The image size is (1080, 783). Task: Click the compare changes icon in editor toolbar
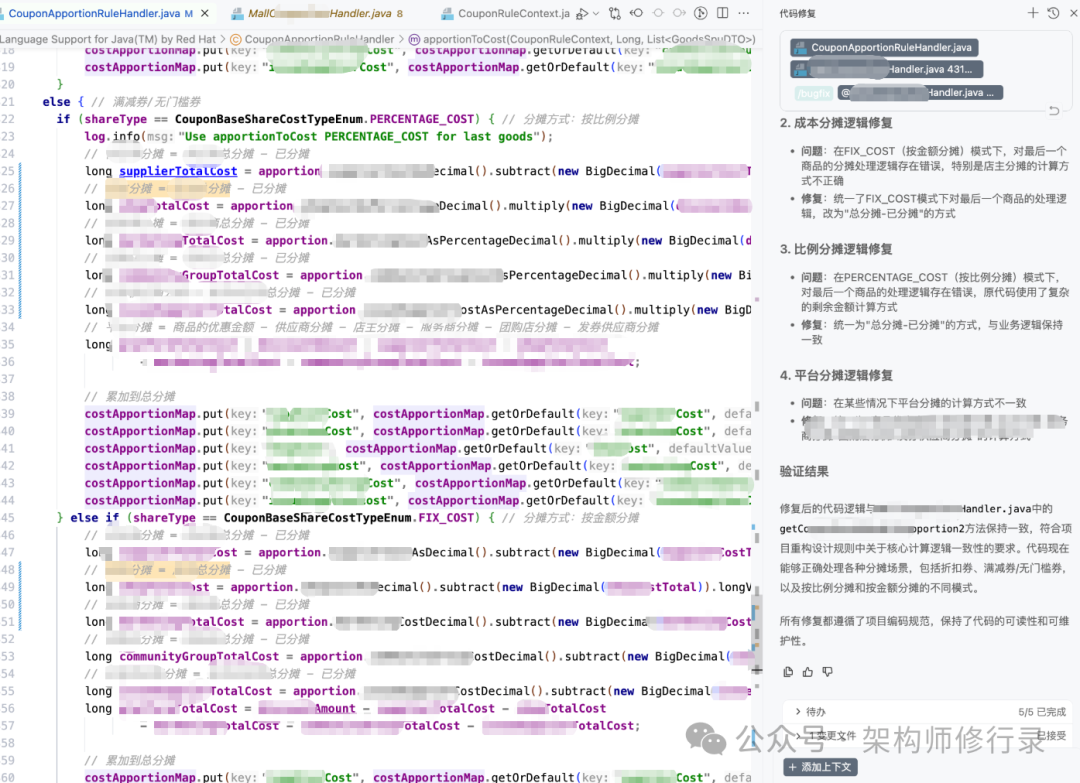(614, 13)
